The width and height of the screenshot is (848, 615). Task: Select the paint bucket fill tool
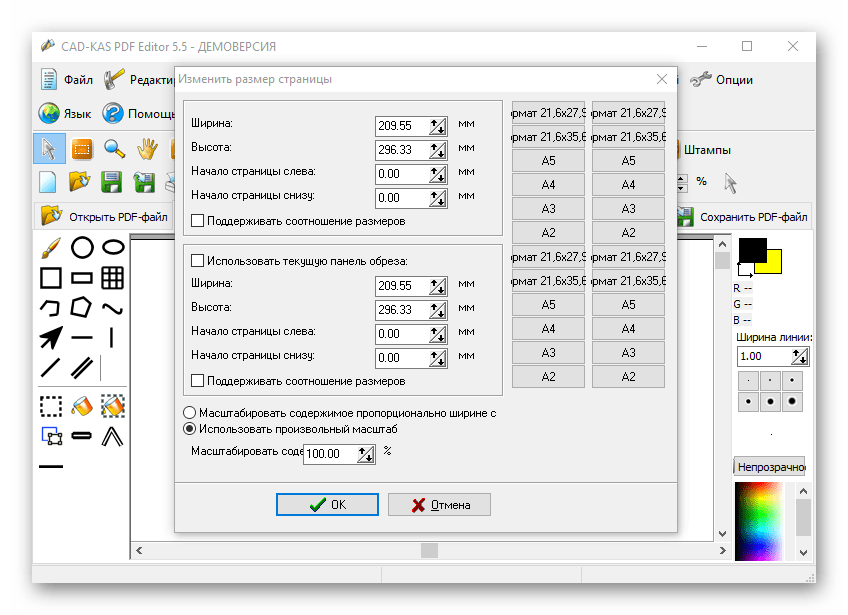82,406
